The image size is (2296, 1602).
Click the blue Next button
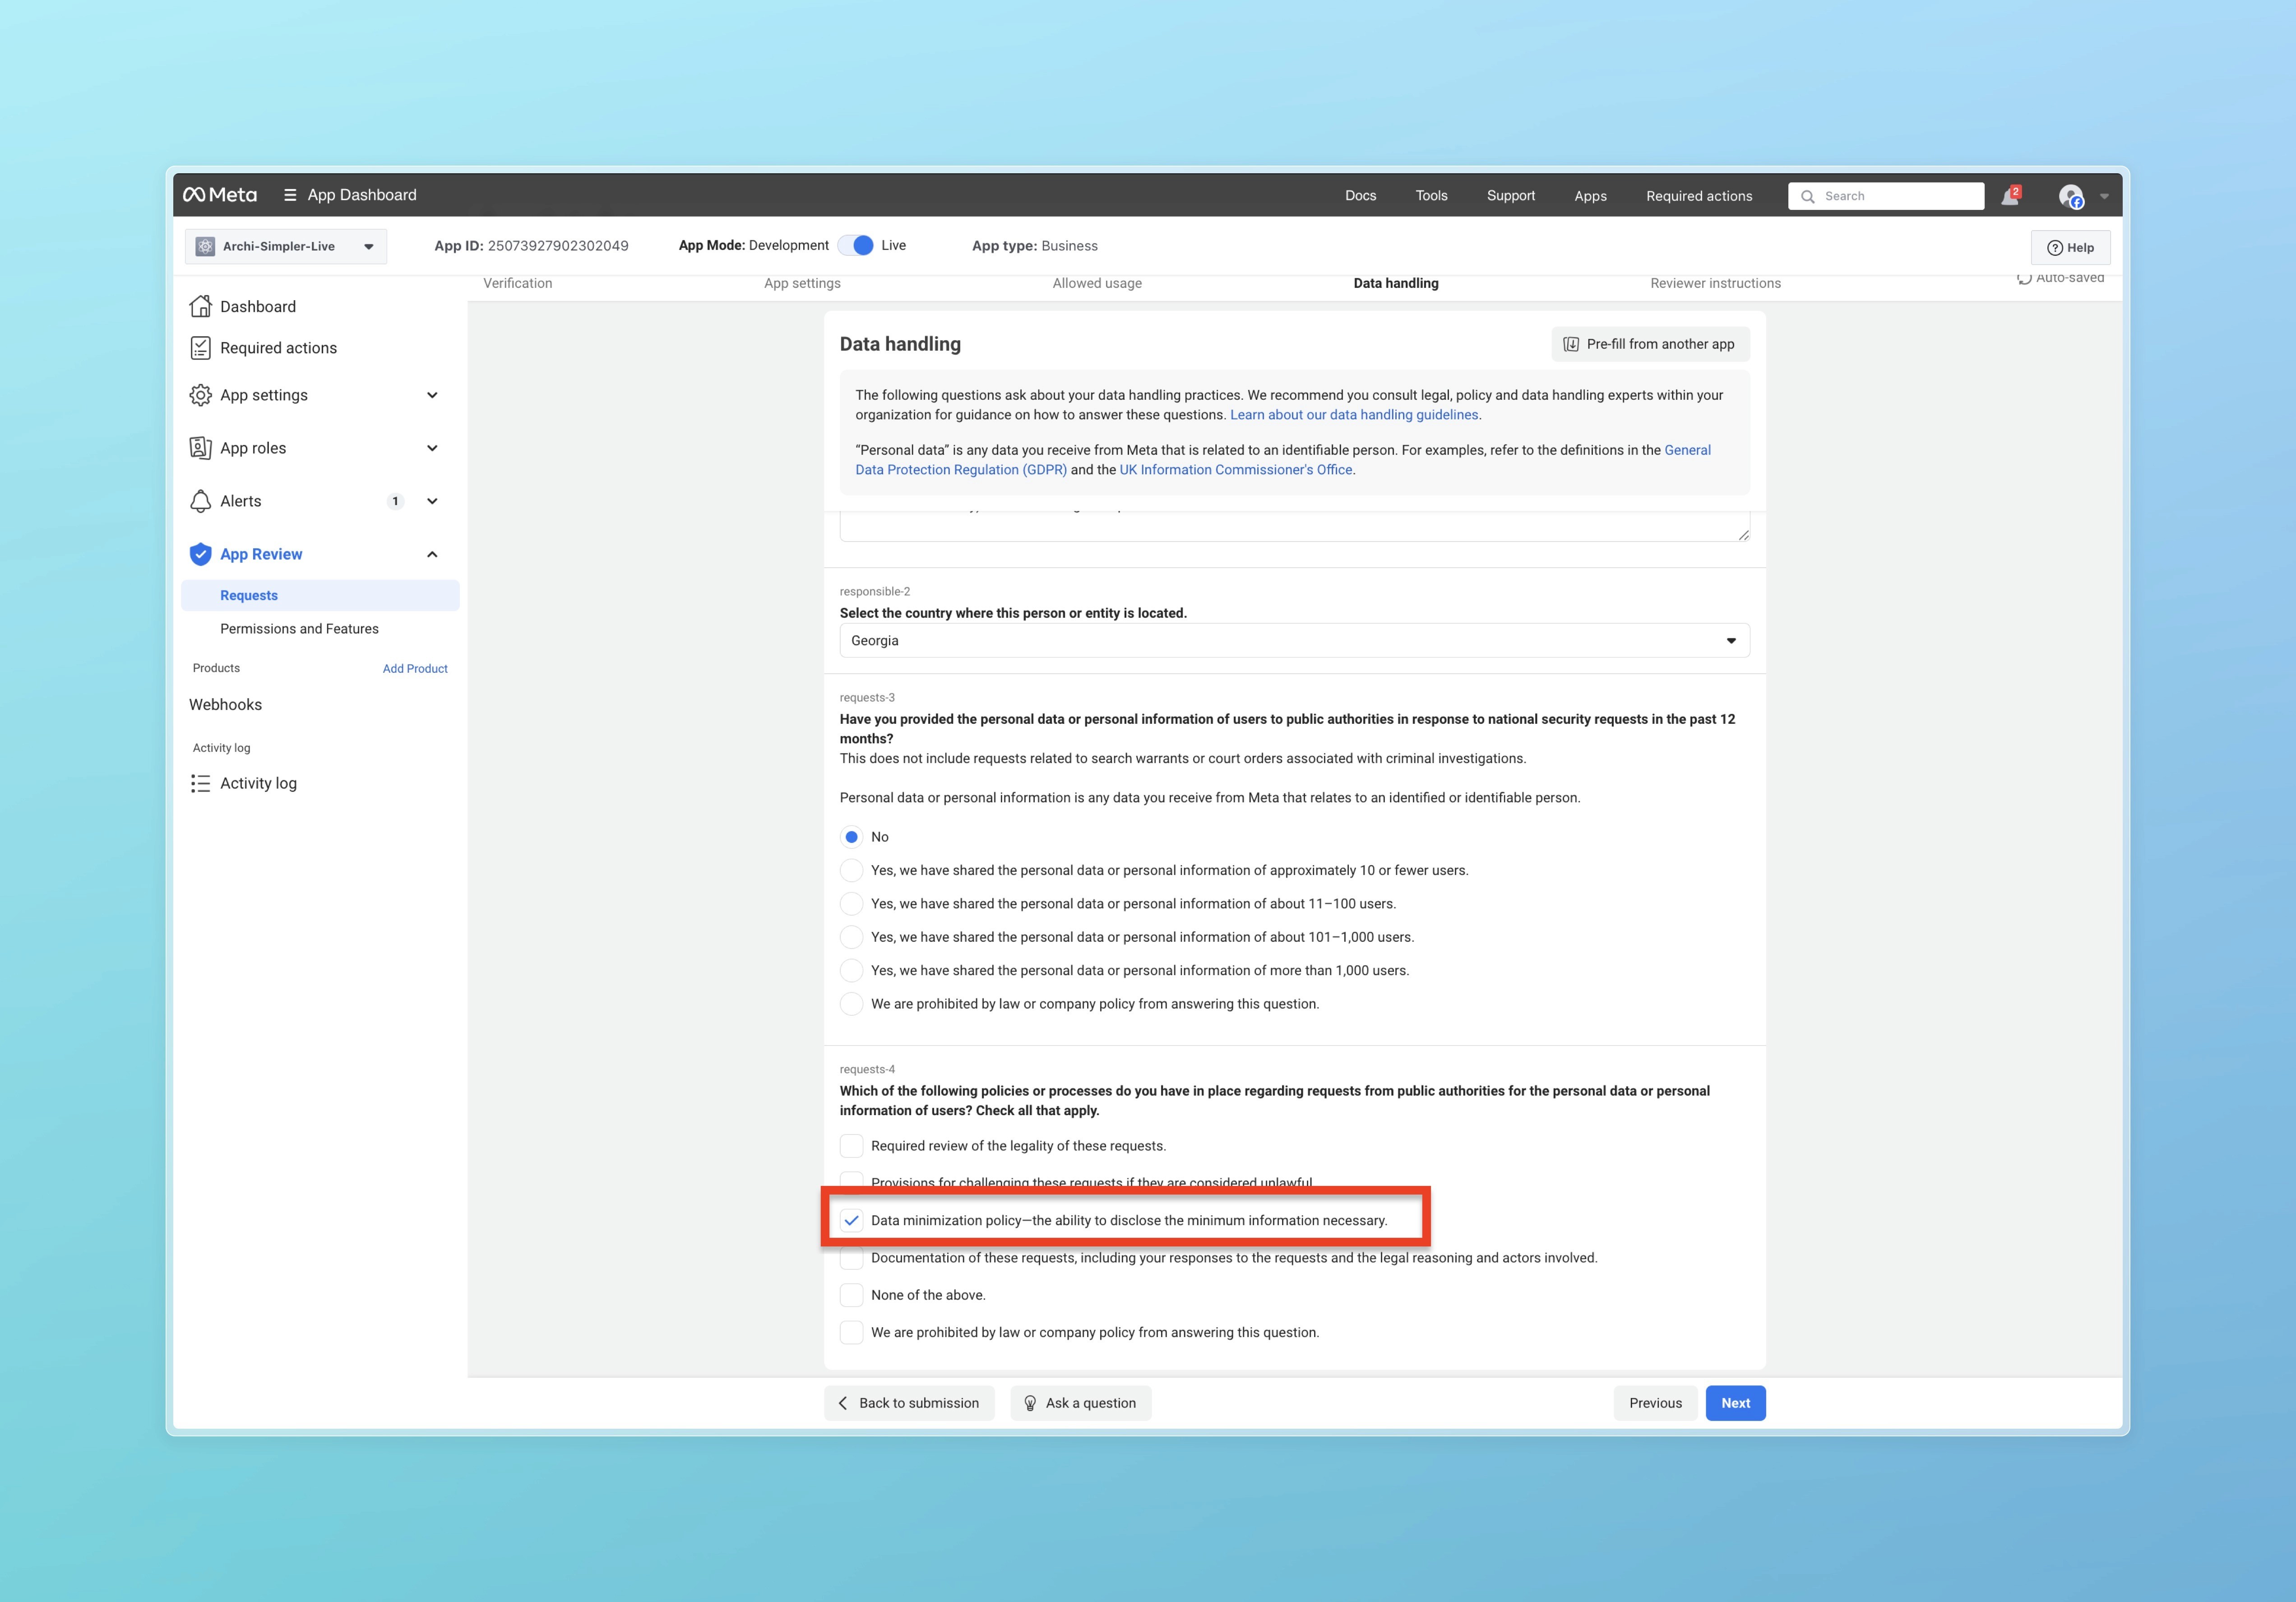coord(1735,1403)
